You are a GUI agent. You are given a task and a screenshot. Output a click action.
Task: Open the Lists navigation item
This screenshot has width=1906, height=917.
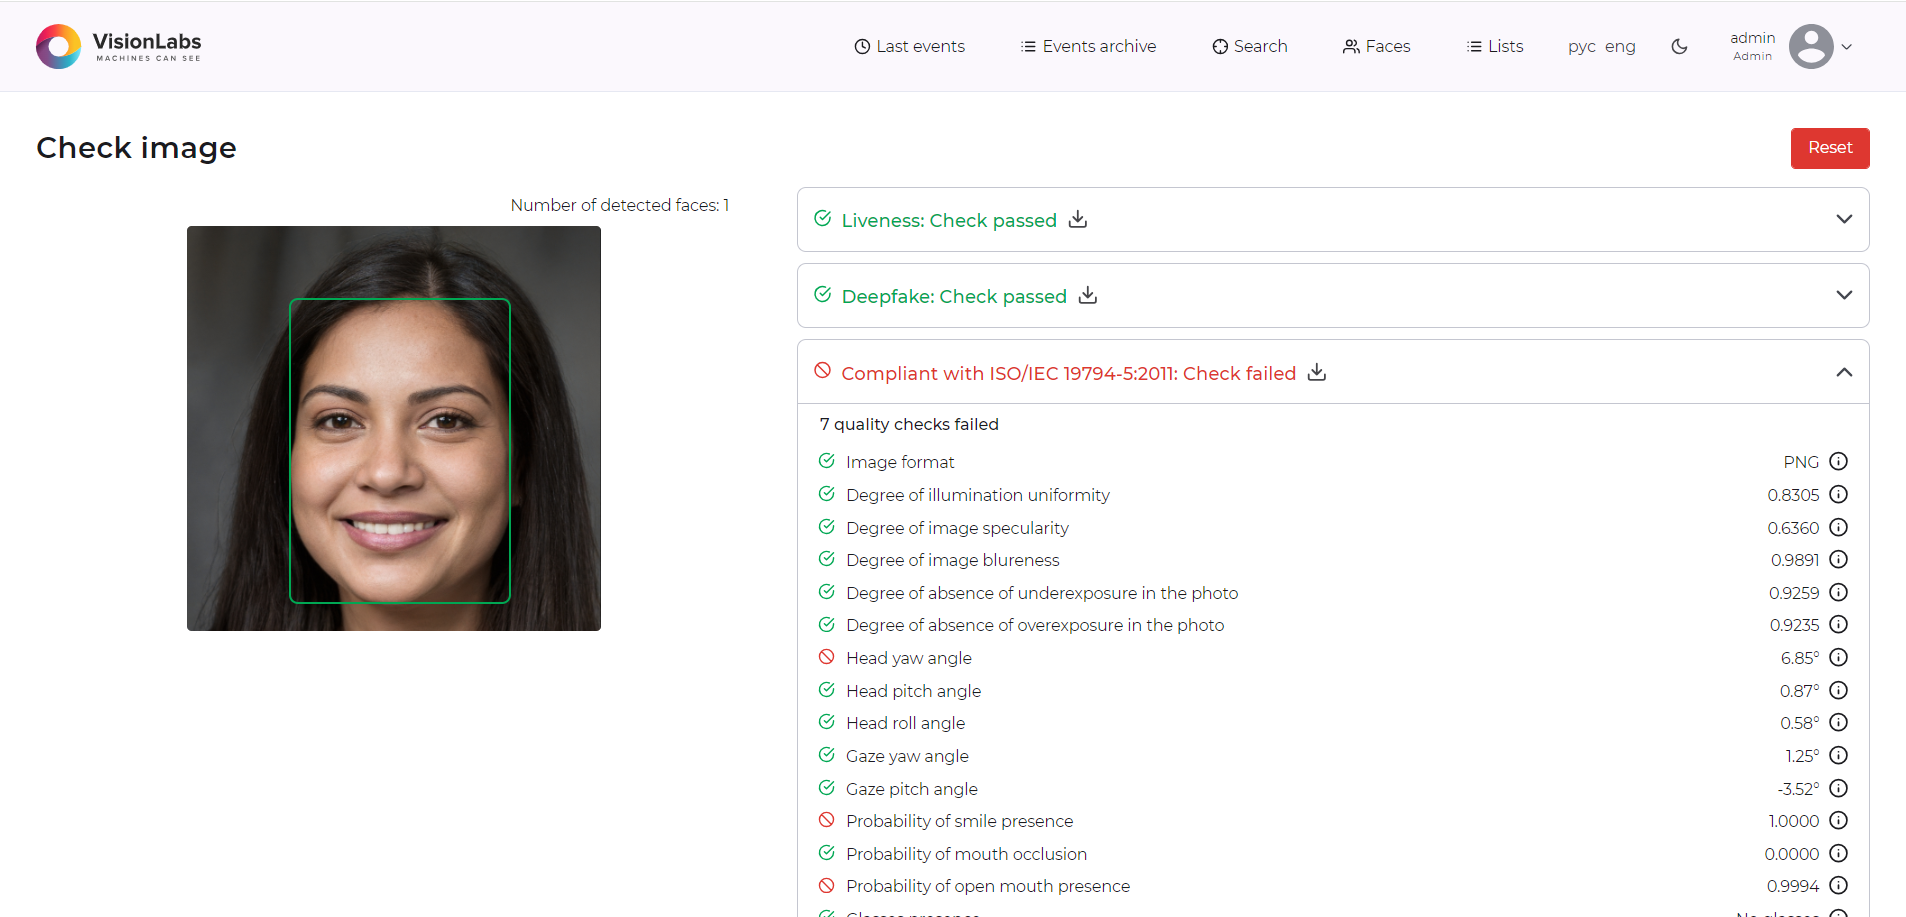coord(1494,46)
